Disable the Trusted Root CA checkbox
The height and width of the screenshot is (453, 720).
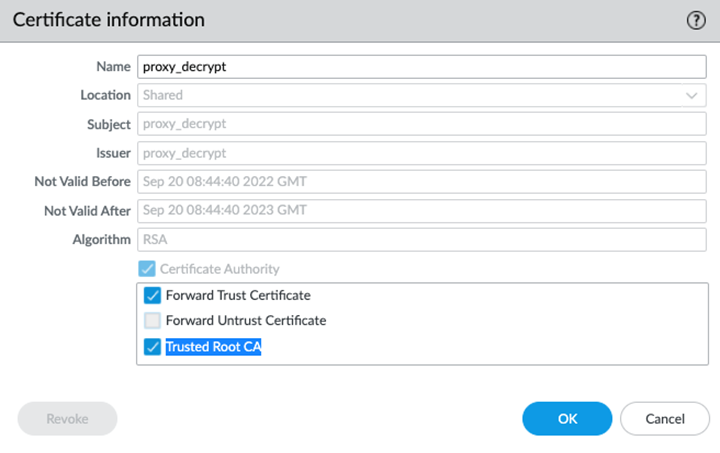(152, 347)
